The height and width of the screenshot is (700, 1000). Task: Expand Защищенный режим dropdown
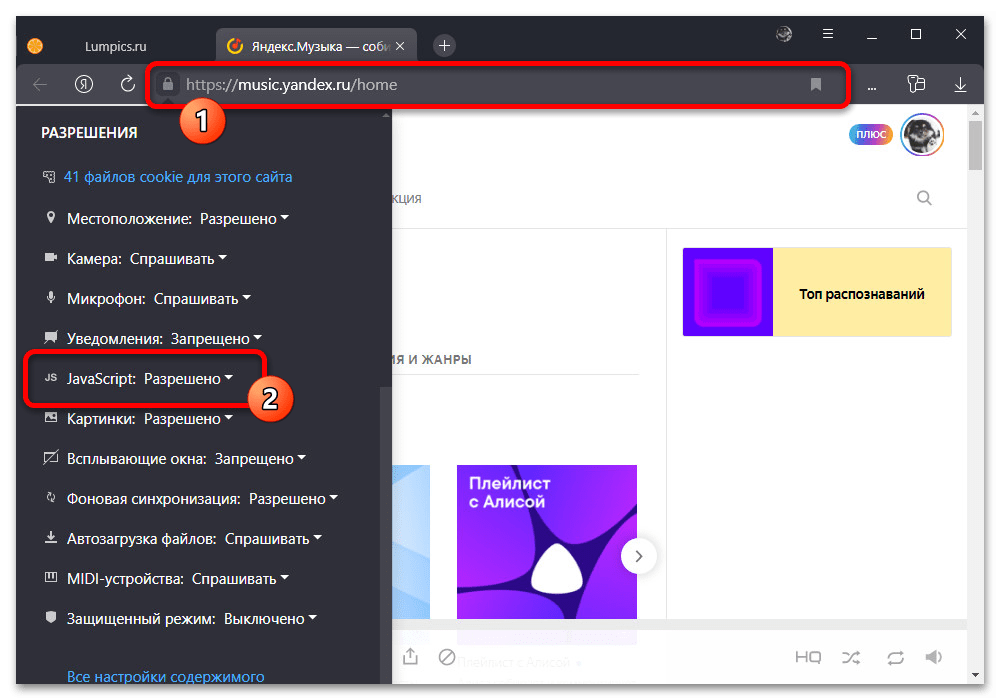(x=270, y=619)
